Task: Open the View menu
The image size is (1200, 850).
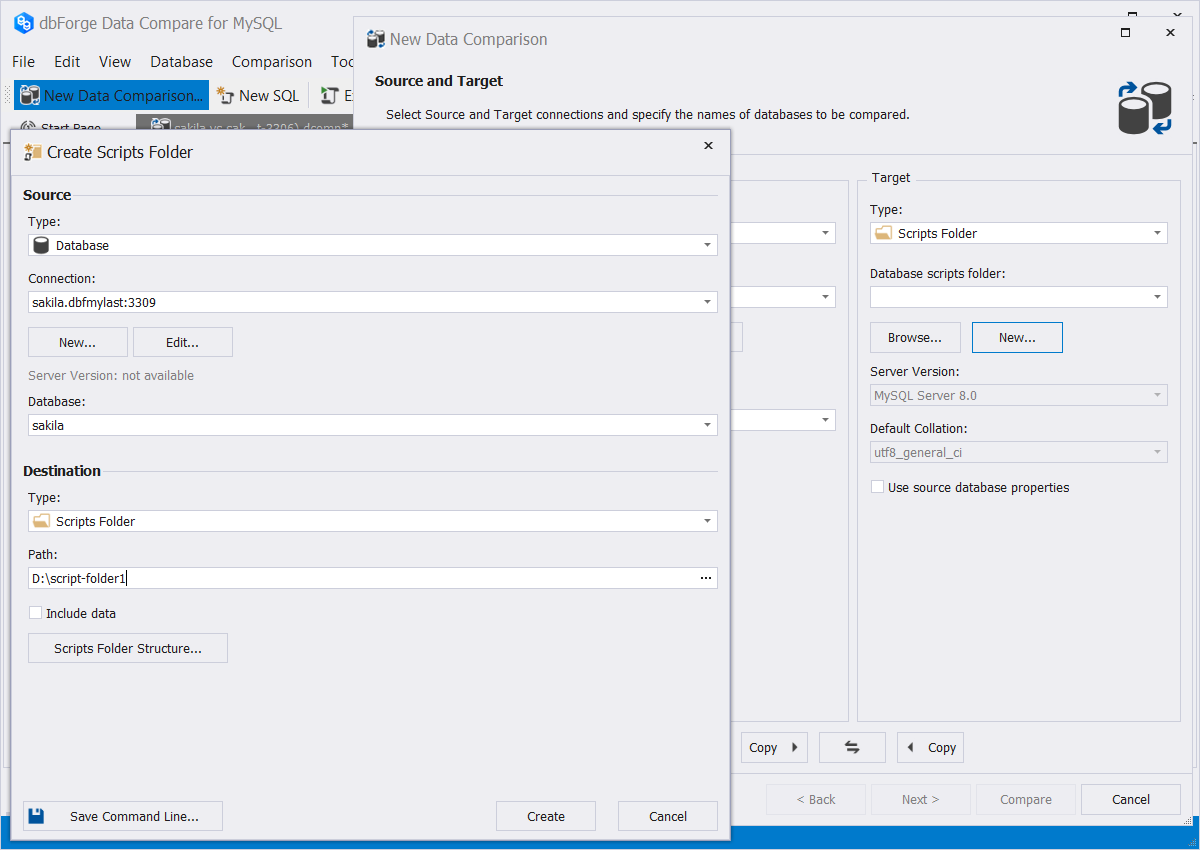Action: tap(115, 62)
